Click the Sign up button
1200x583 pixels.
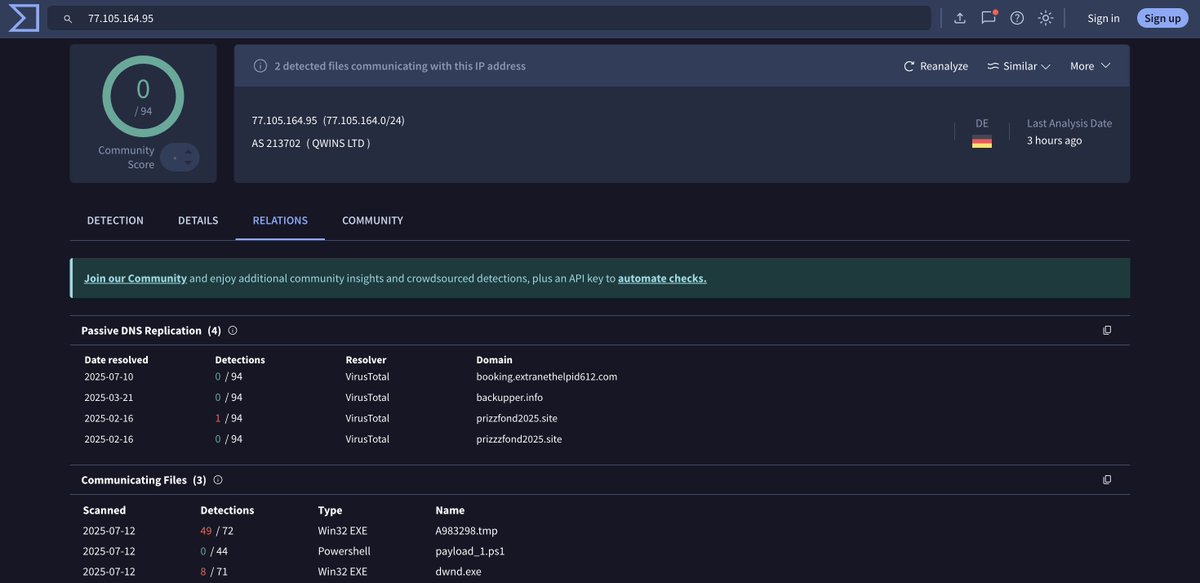[x=1162, y=18]
